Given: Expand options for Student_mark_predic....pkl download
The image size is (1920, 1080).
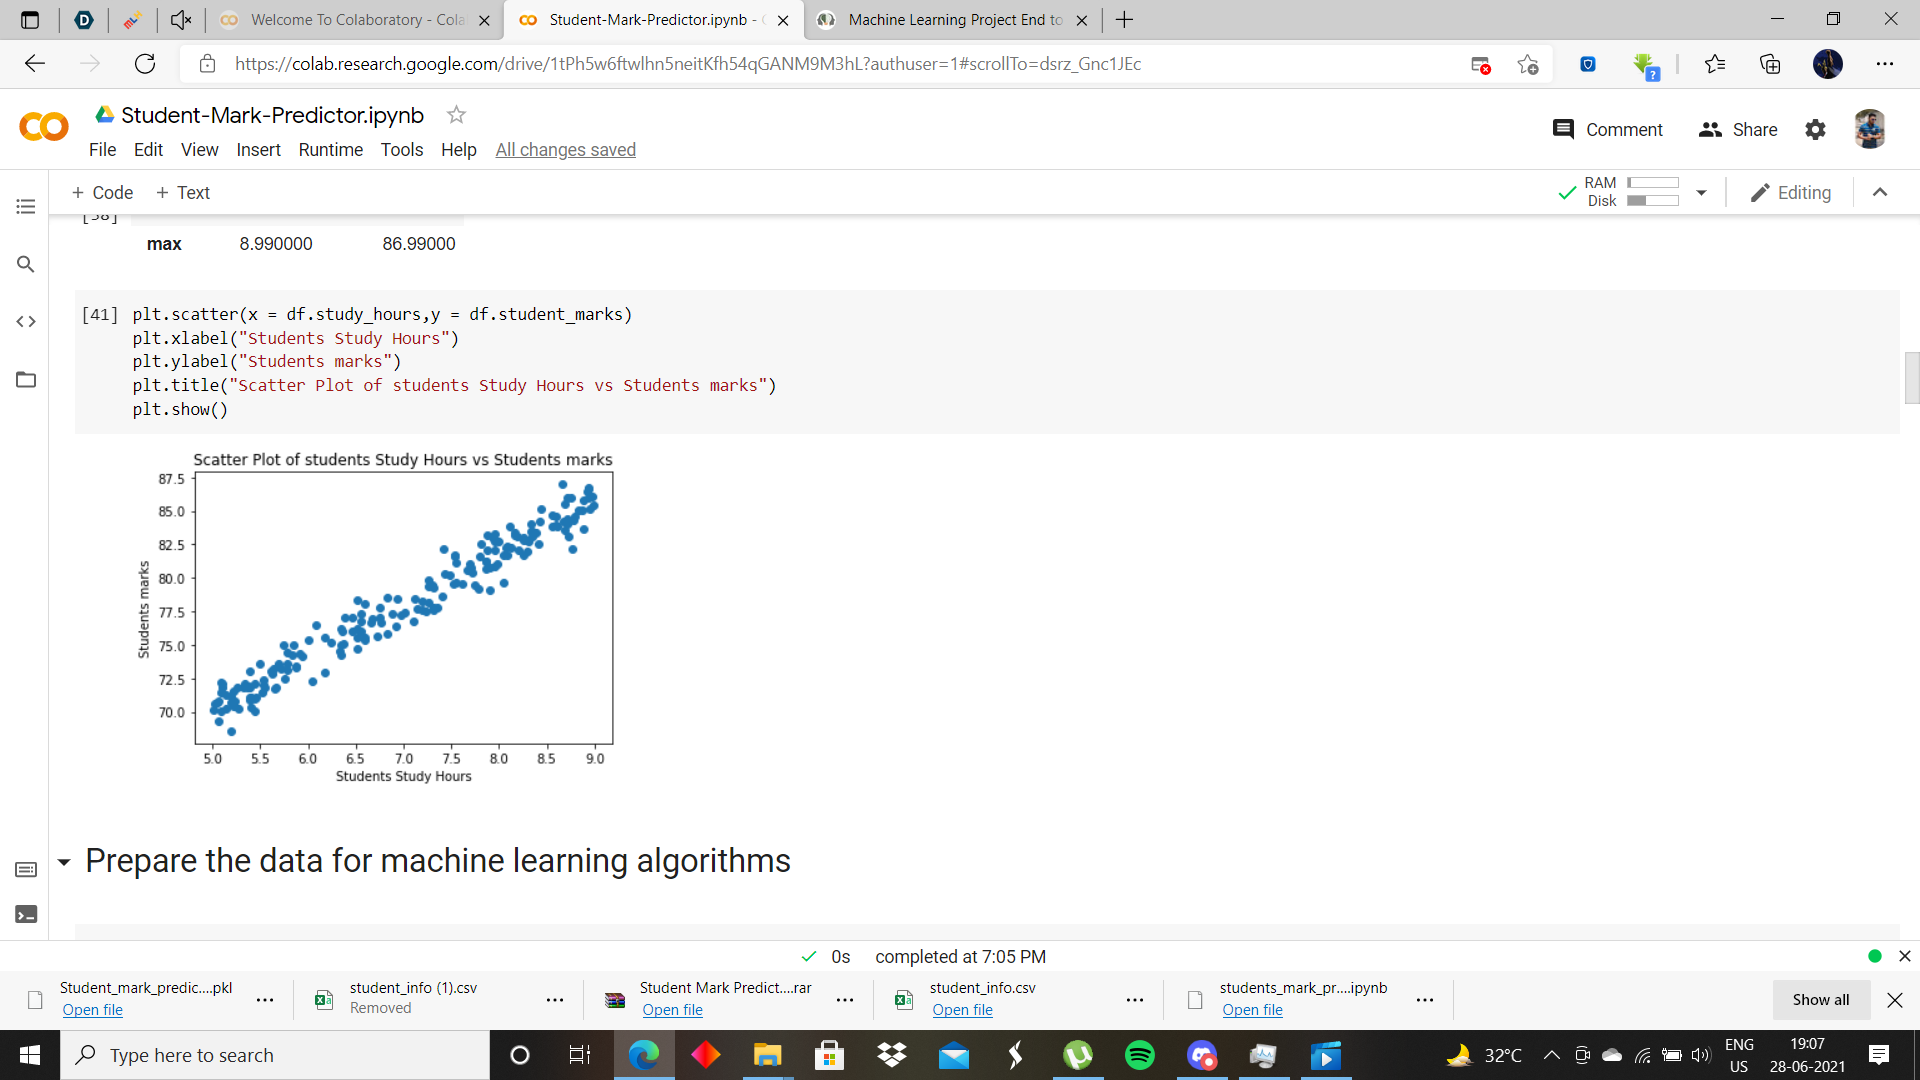Looking at the screenshot, I should 265,1000.
